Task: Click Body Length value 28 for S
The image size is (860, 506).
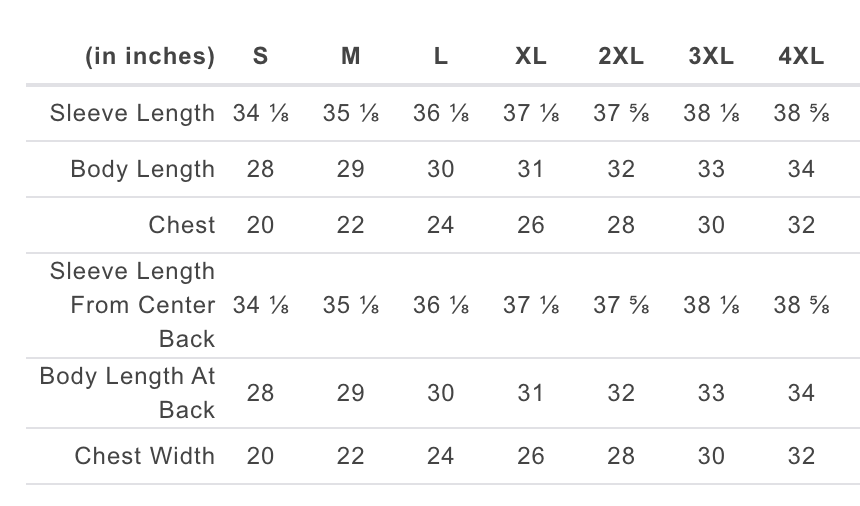Action: pos(261,169)
